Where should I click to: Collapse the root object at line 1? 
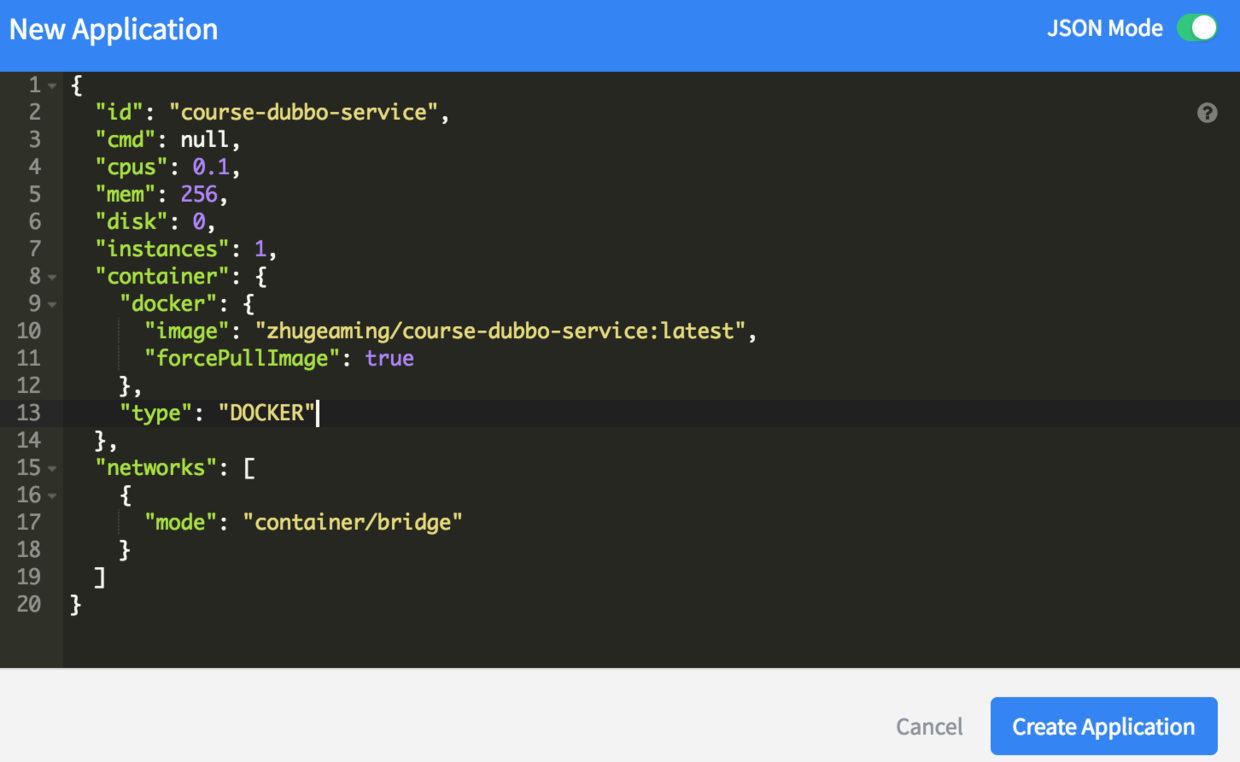coord(52,86)
